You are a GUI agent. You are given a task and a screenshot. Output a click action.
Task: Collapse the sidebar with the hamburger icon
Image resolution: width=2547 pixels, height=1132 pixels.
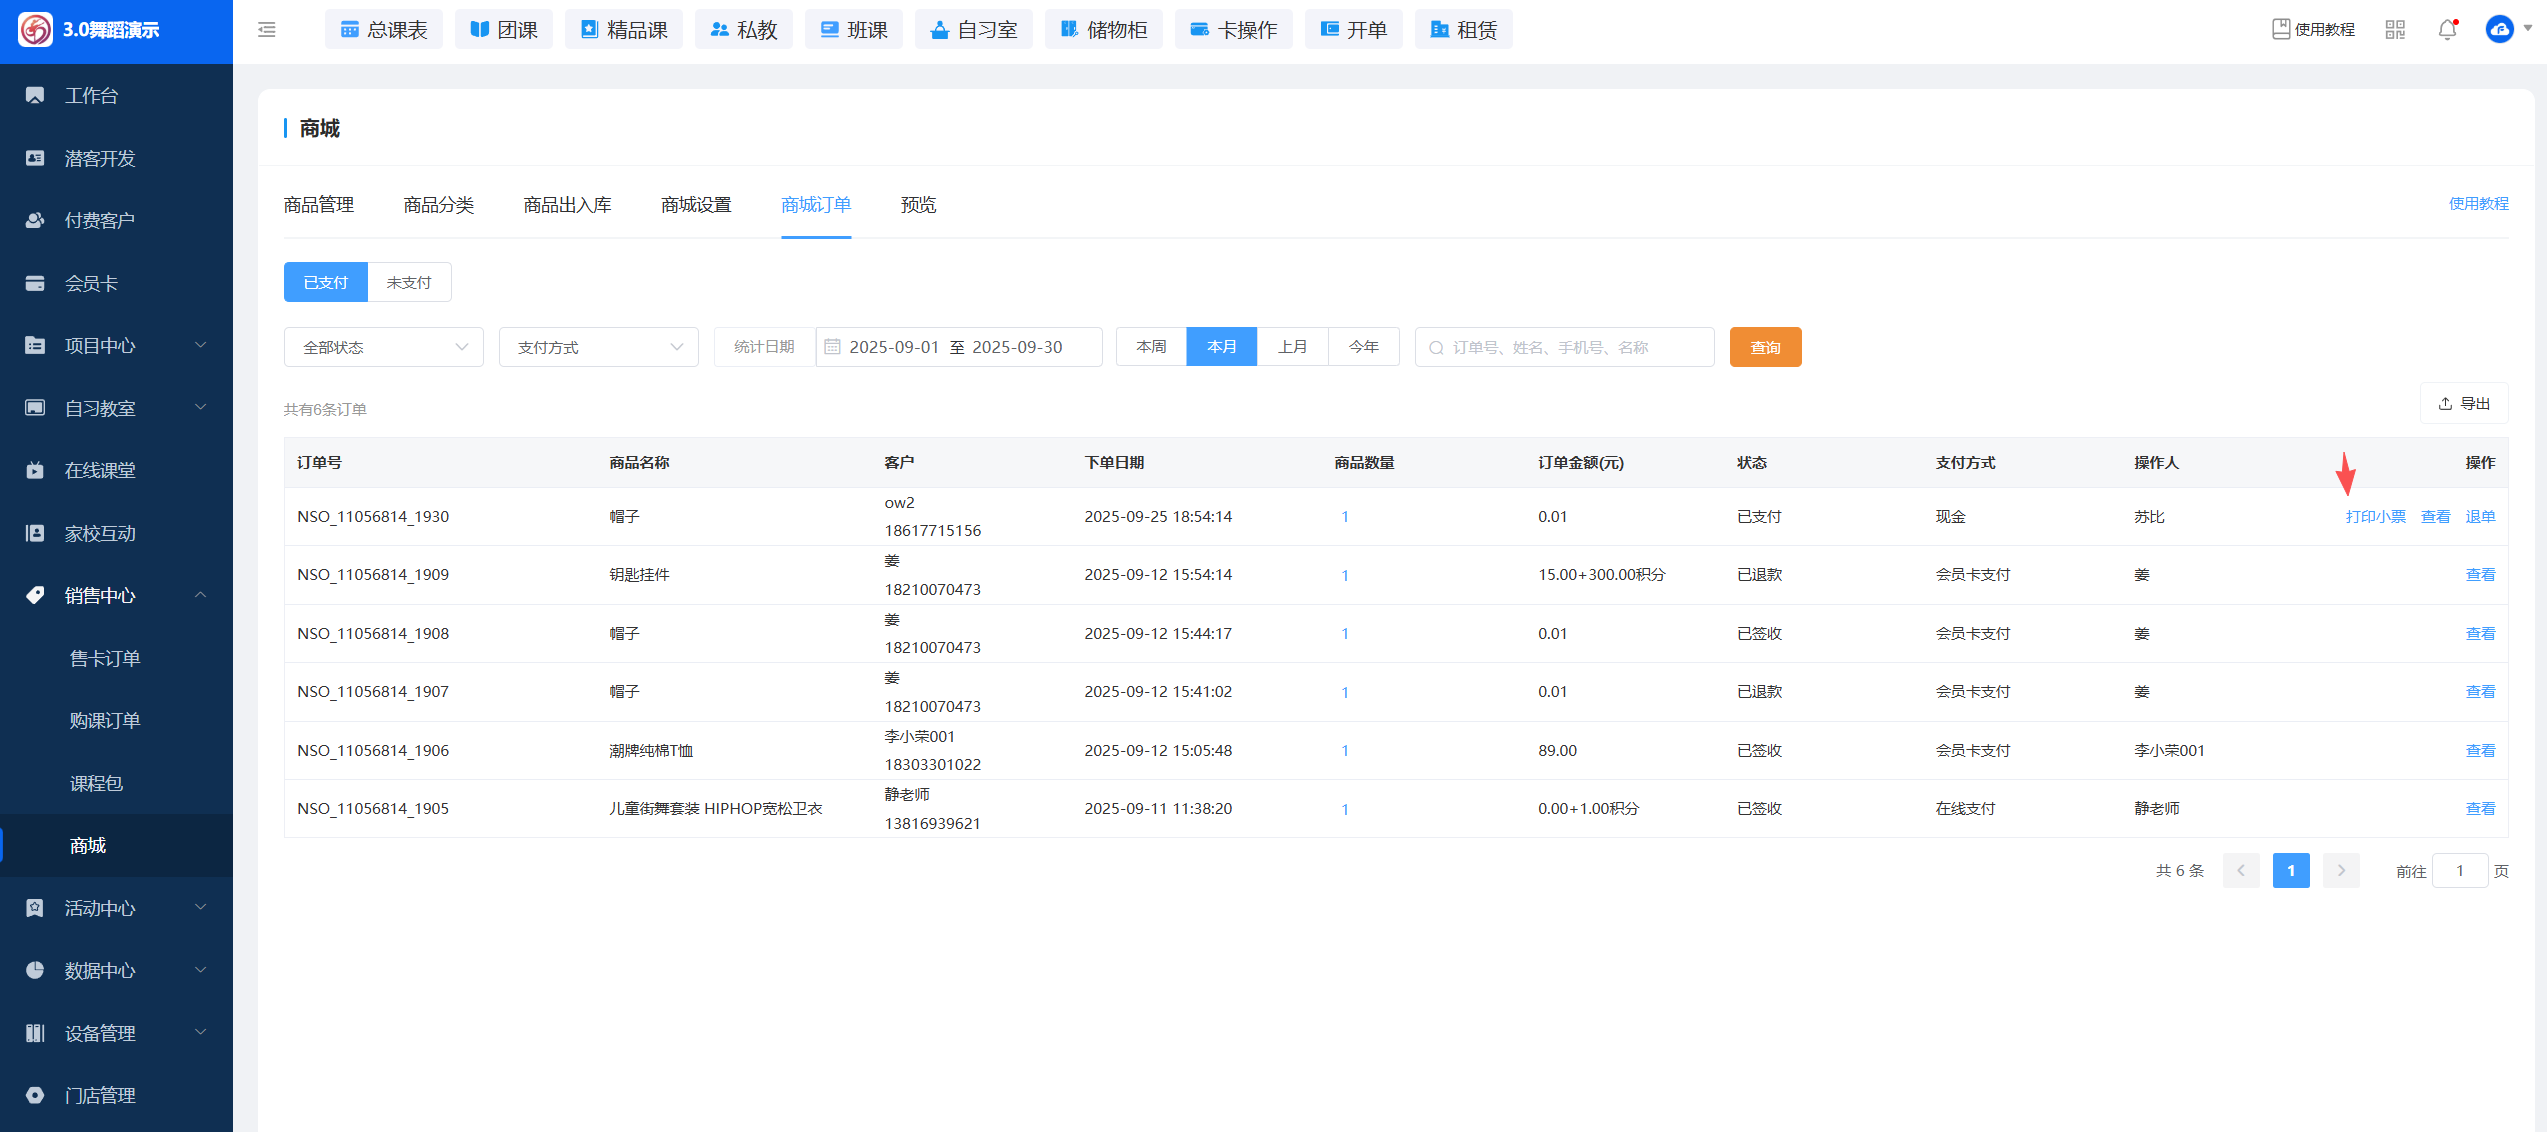pyautogui.click(x=266, y=30)
